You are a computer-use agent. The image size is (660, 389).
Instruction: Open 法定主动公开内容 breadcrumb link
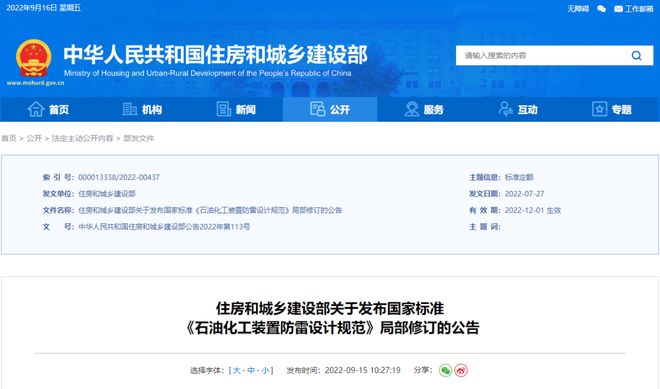(82, 138)
